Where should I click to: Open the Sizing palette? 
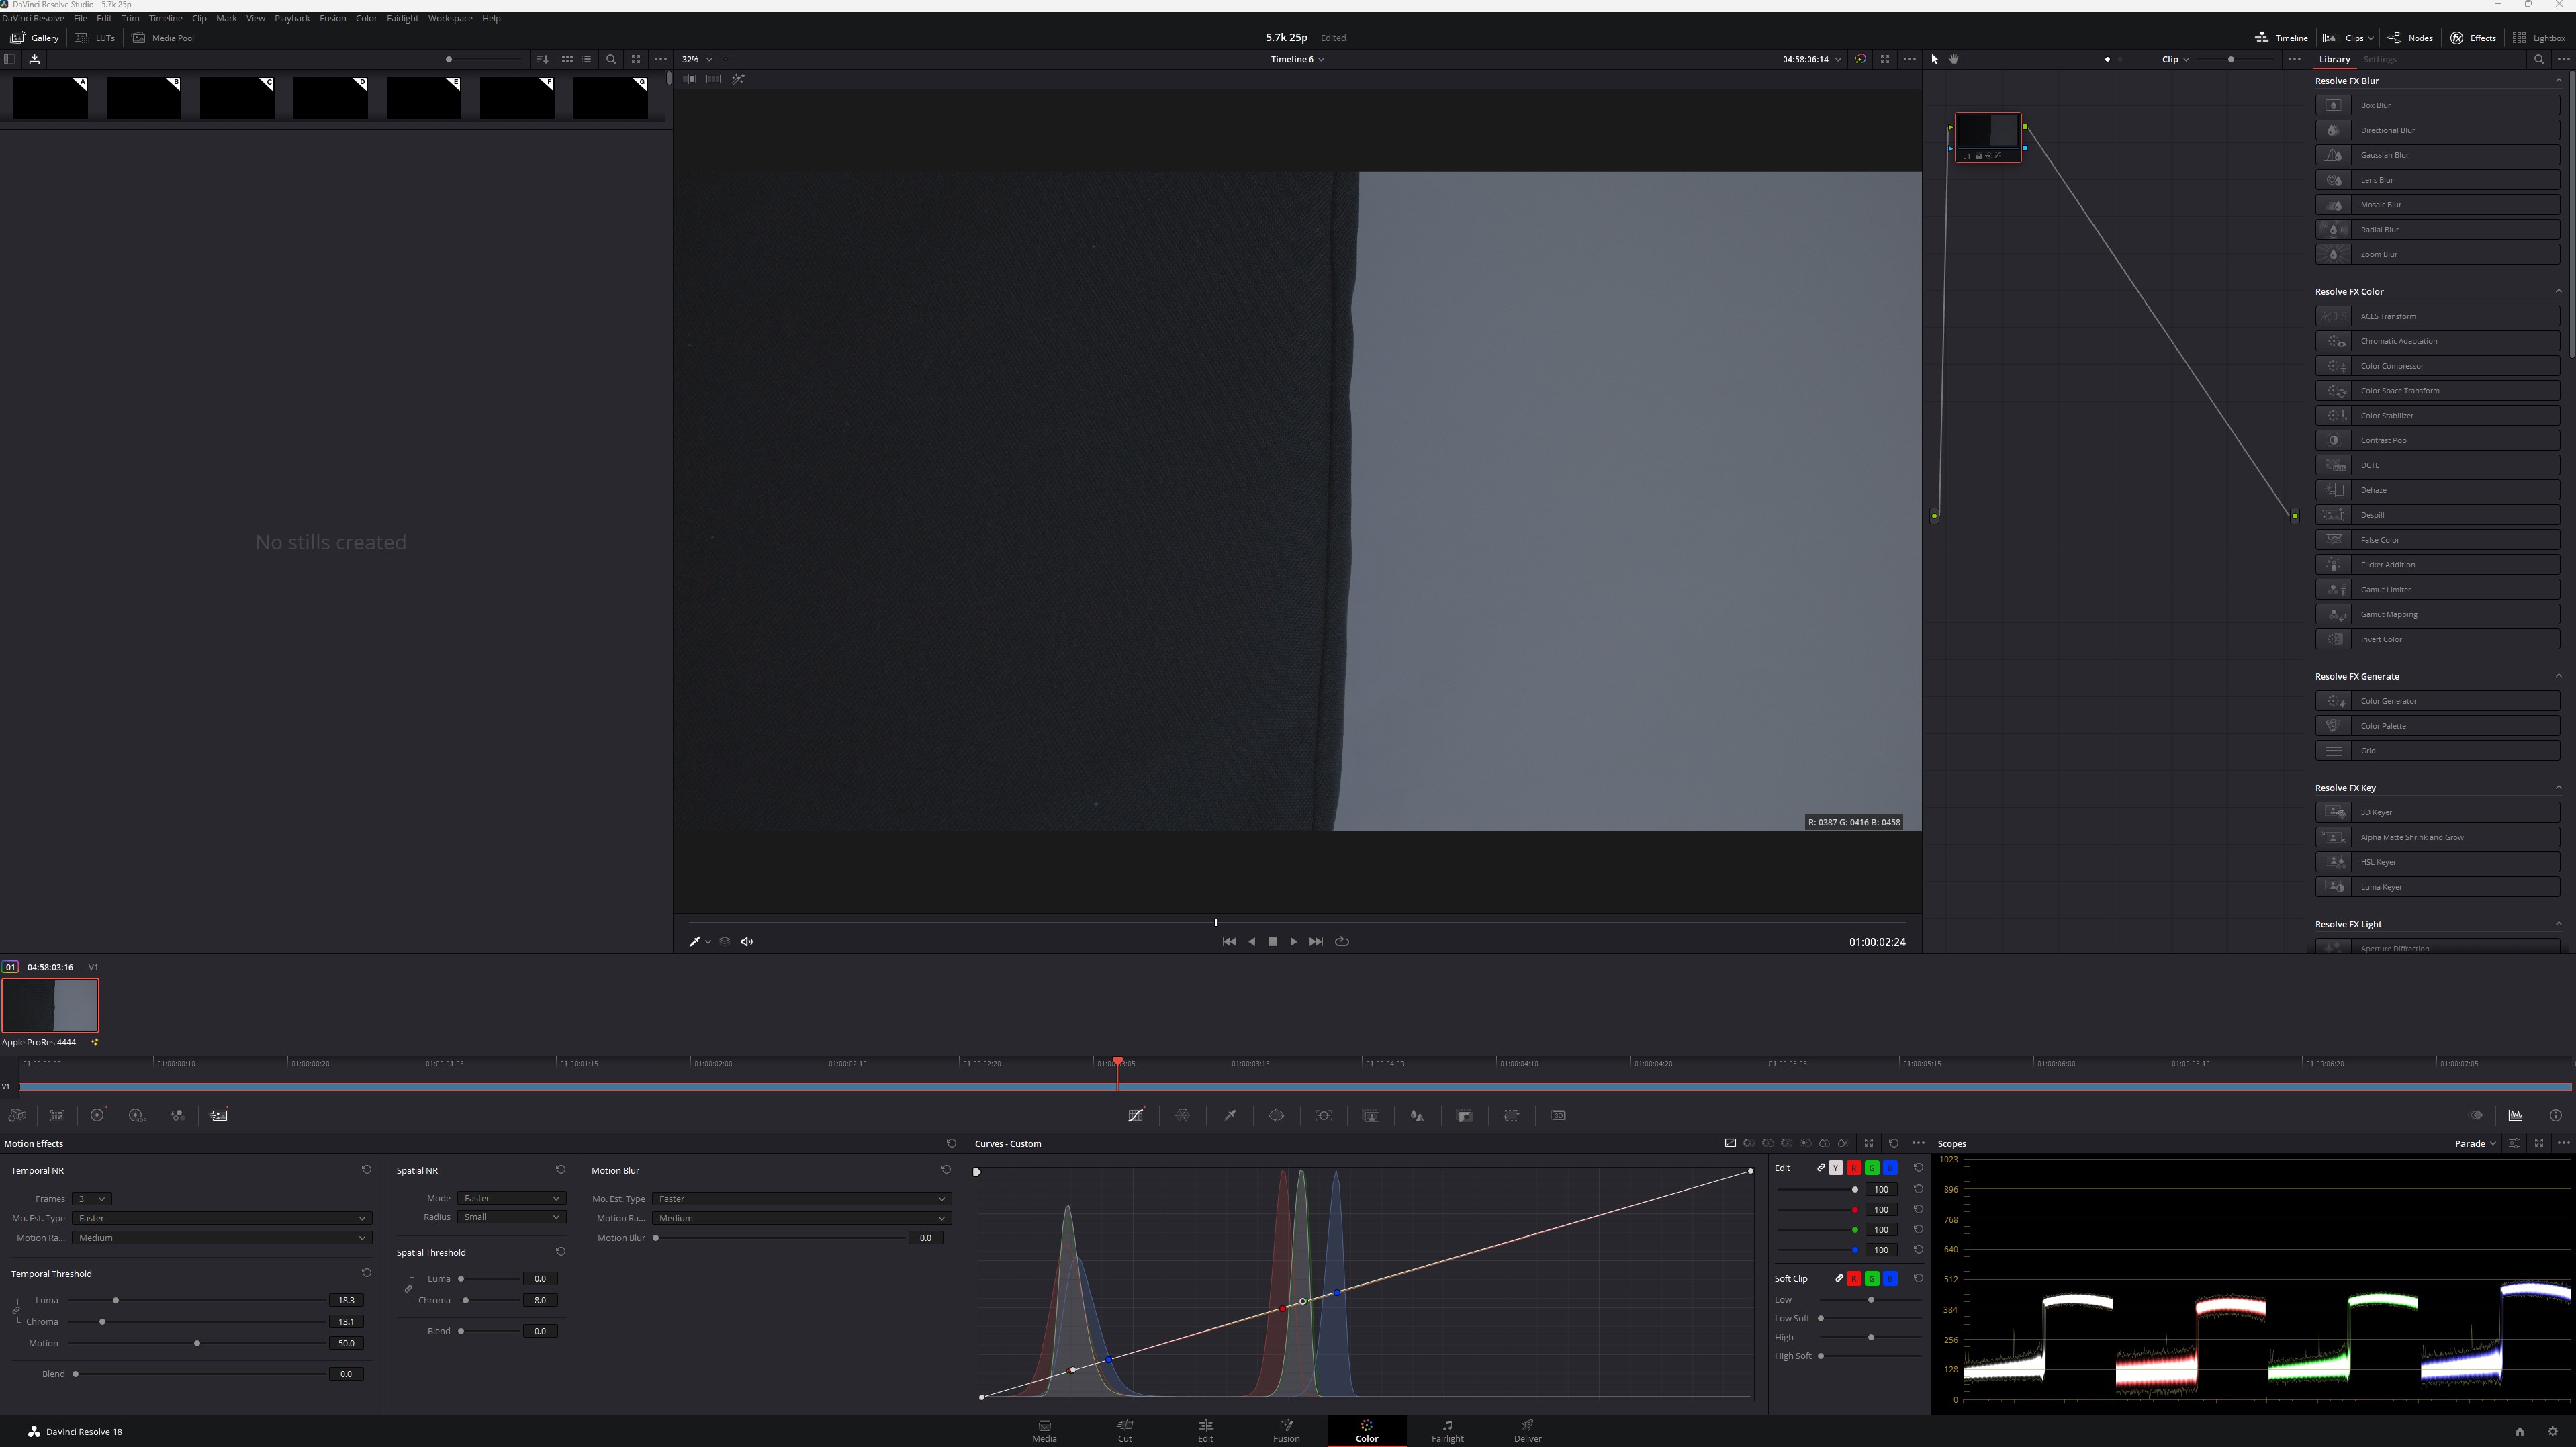(x=1511, y=1115)
